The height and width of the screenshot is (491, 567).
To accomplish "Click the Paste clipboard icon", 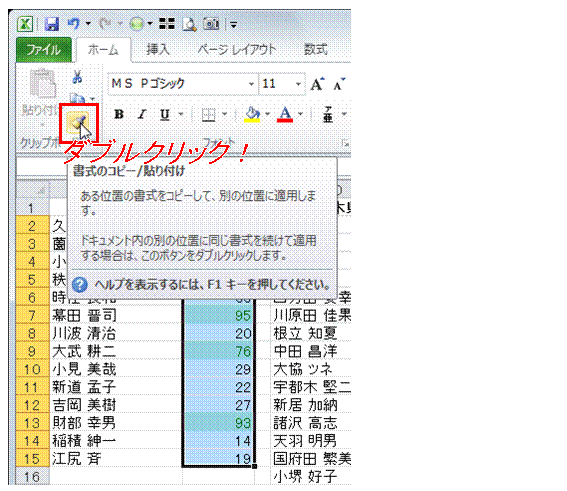I will (x=42, y=83).
